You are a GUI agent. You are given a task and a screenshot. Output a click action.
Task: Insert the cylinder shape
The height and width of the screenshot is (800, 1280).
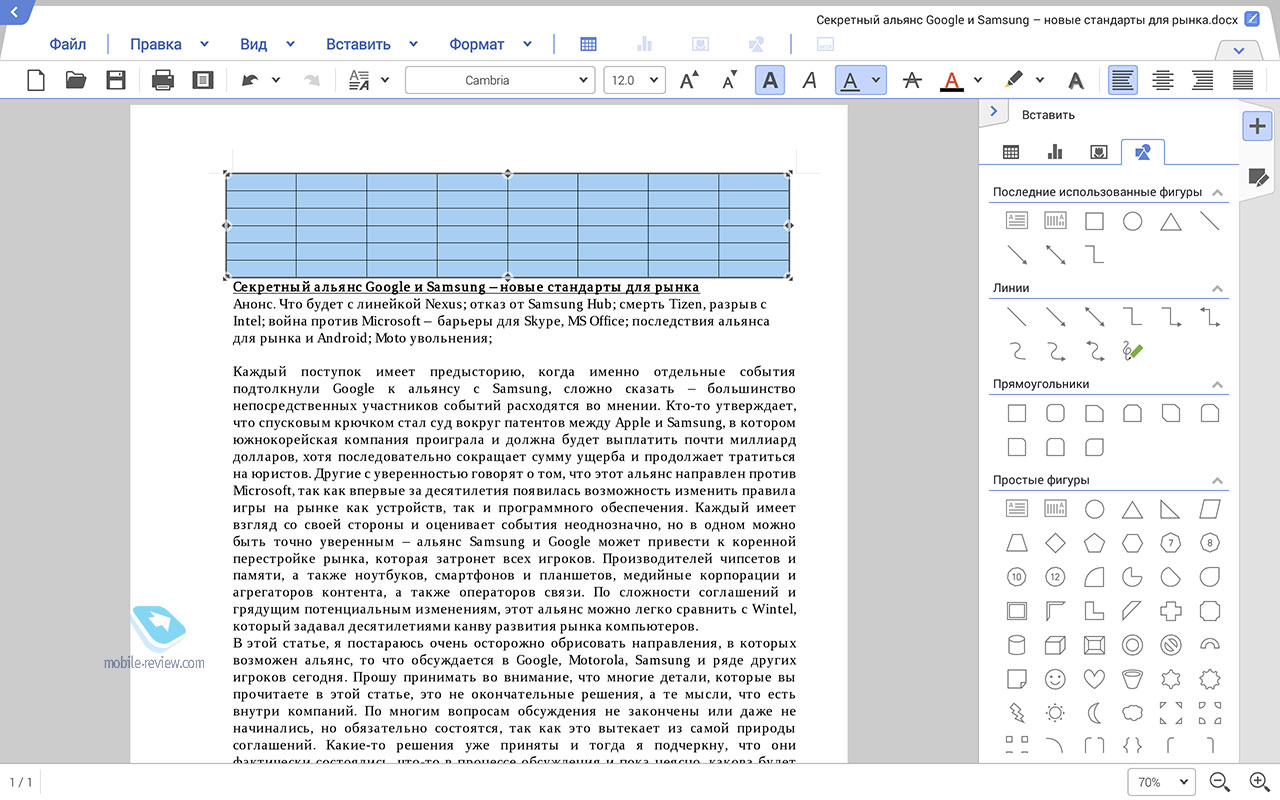pyautogui.click(x=1017, y=645)
